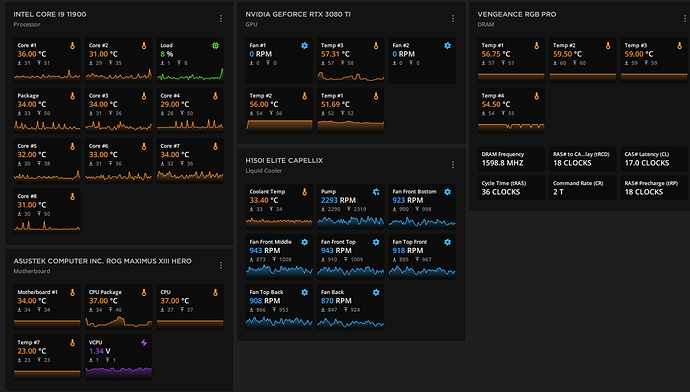Click the Coolant Temp thermometer icon
The image size is (690, 392).
[x=304, y=192]
